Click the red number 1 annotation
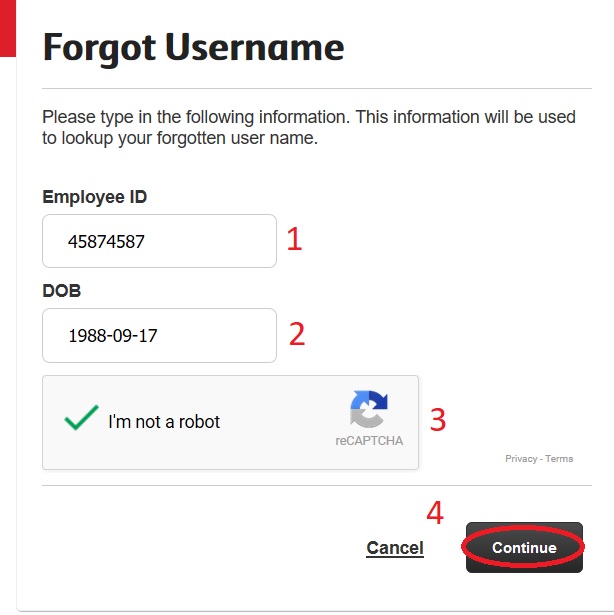 pyautogui.click(x=294, y=239)
